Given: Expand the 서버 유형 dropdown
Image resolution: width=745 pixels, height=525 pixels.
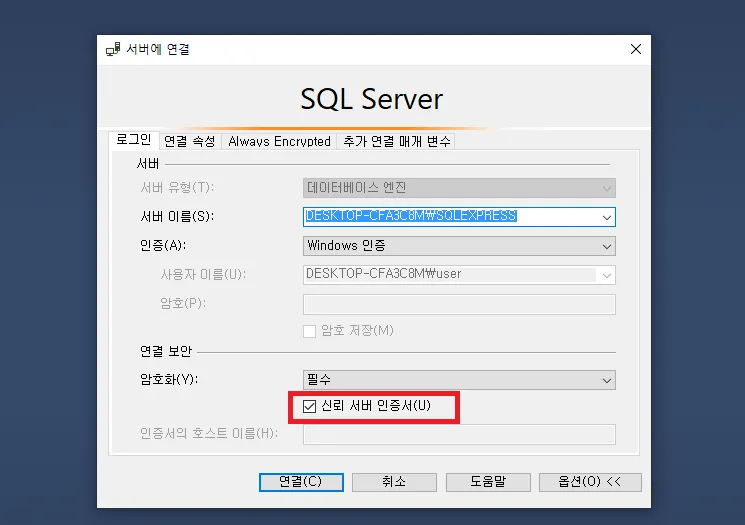Looking at the screenshot, I should tap(459, 188).
